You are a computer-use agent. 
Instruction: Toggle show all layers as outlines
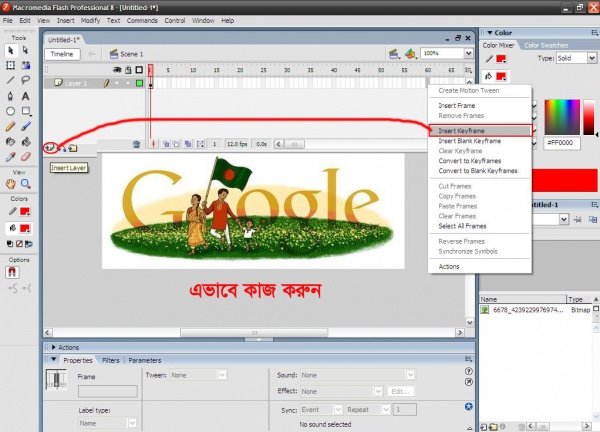[x=139, y=70]
